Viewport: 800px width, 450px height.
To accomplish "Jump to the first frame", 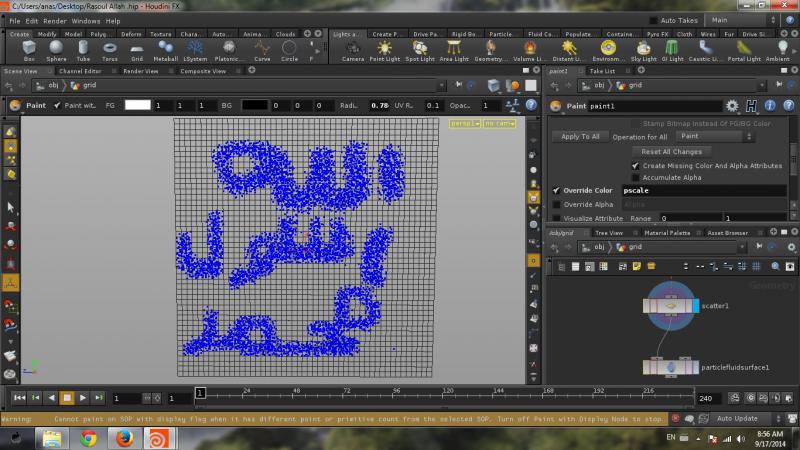I will [19, 397].
